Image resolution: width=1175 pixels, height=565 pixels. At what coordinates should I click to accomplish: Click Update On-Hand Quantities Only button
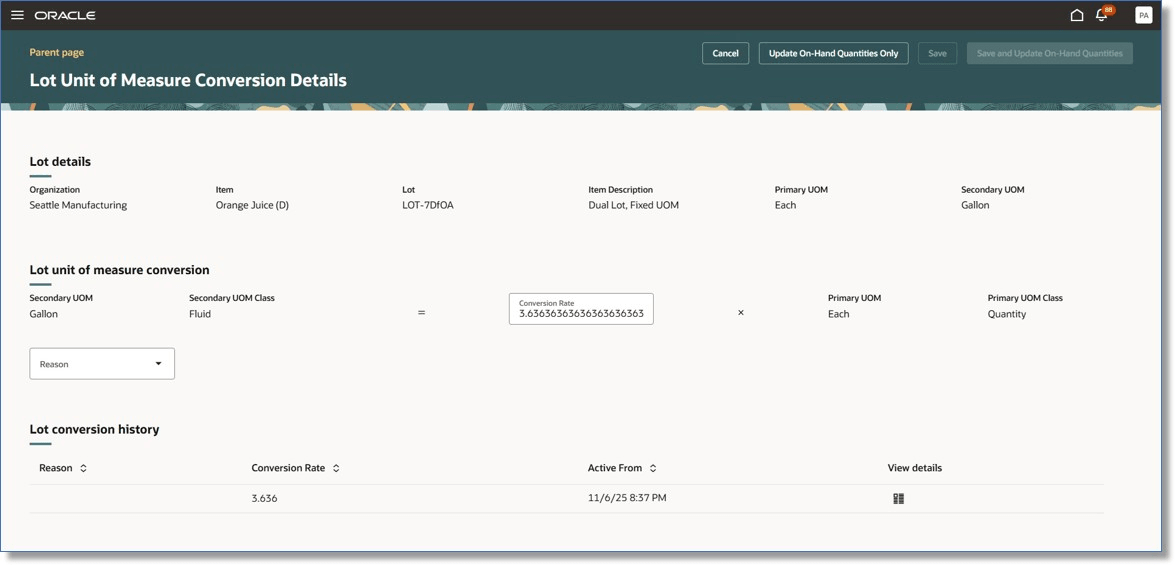tap(833, 53)
